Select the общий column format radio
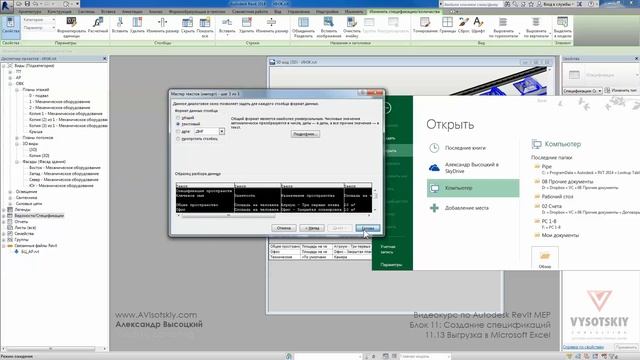Viewport: 640px width, 360px height. pyautogui.click(x=178, y=118)
